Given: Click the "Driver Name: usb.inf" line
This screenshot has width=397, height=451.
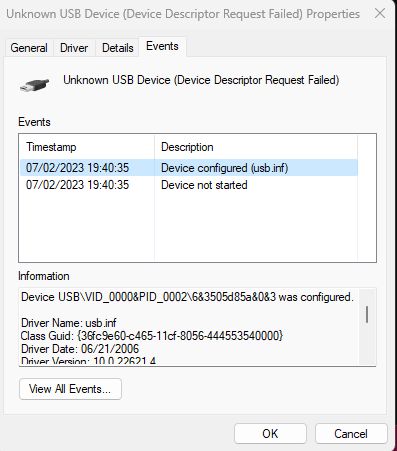Looking at the screenshot, I should (x=69, y=323).
